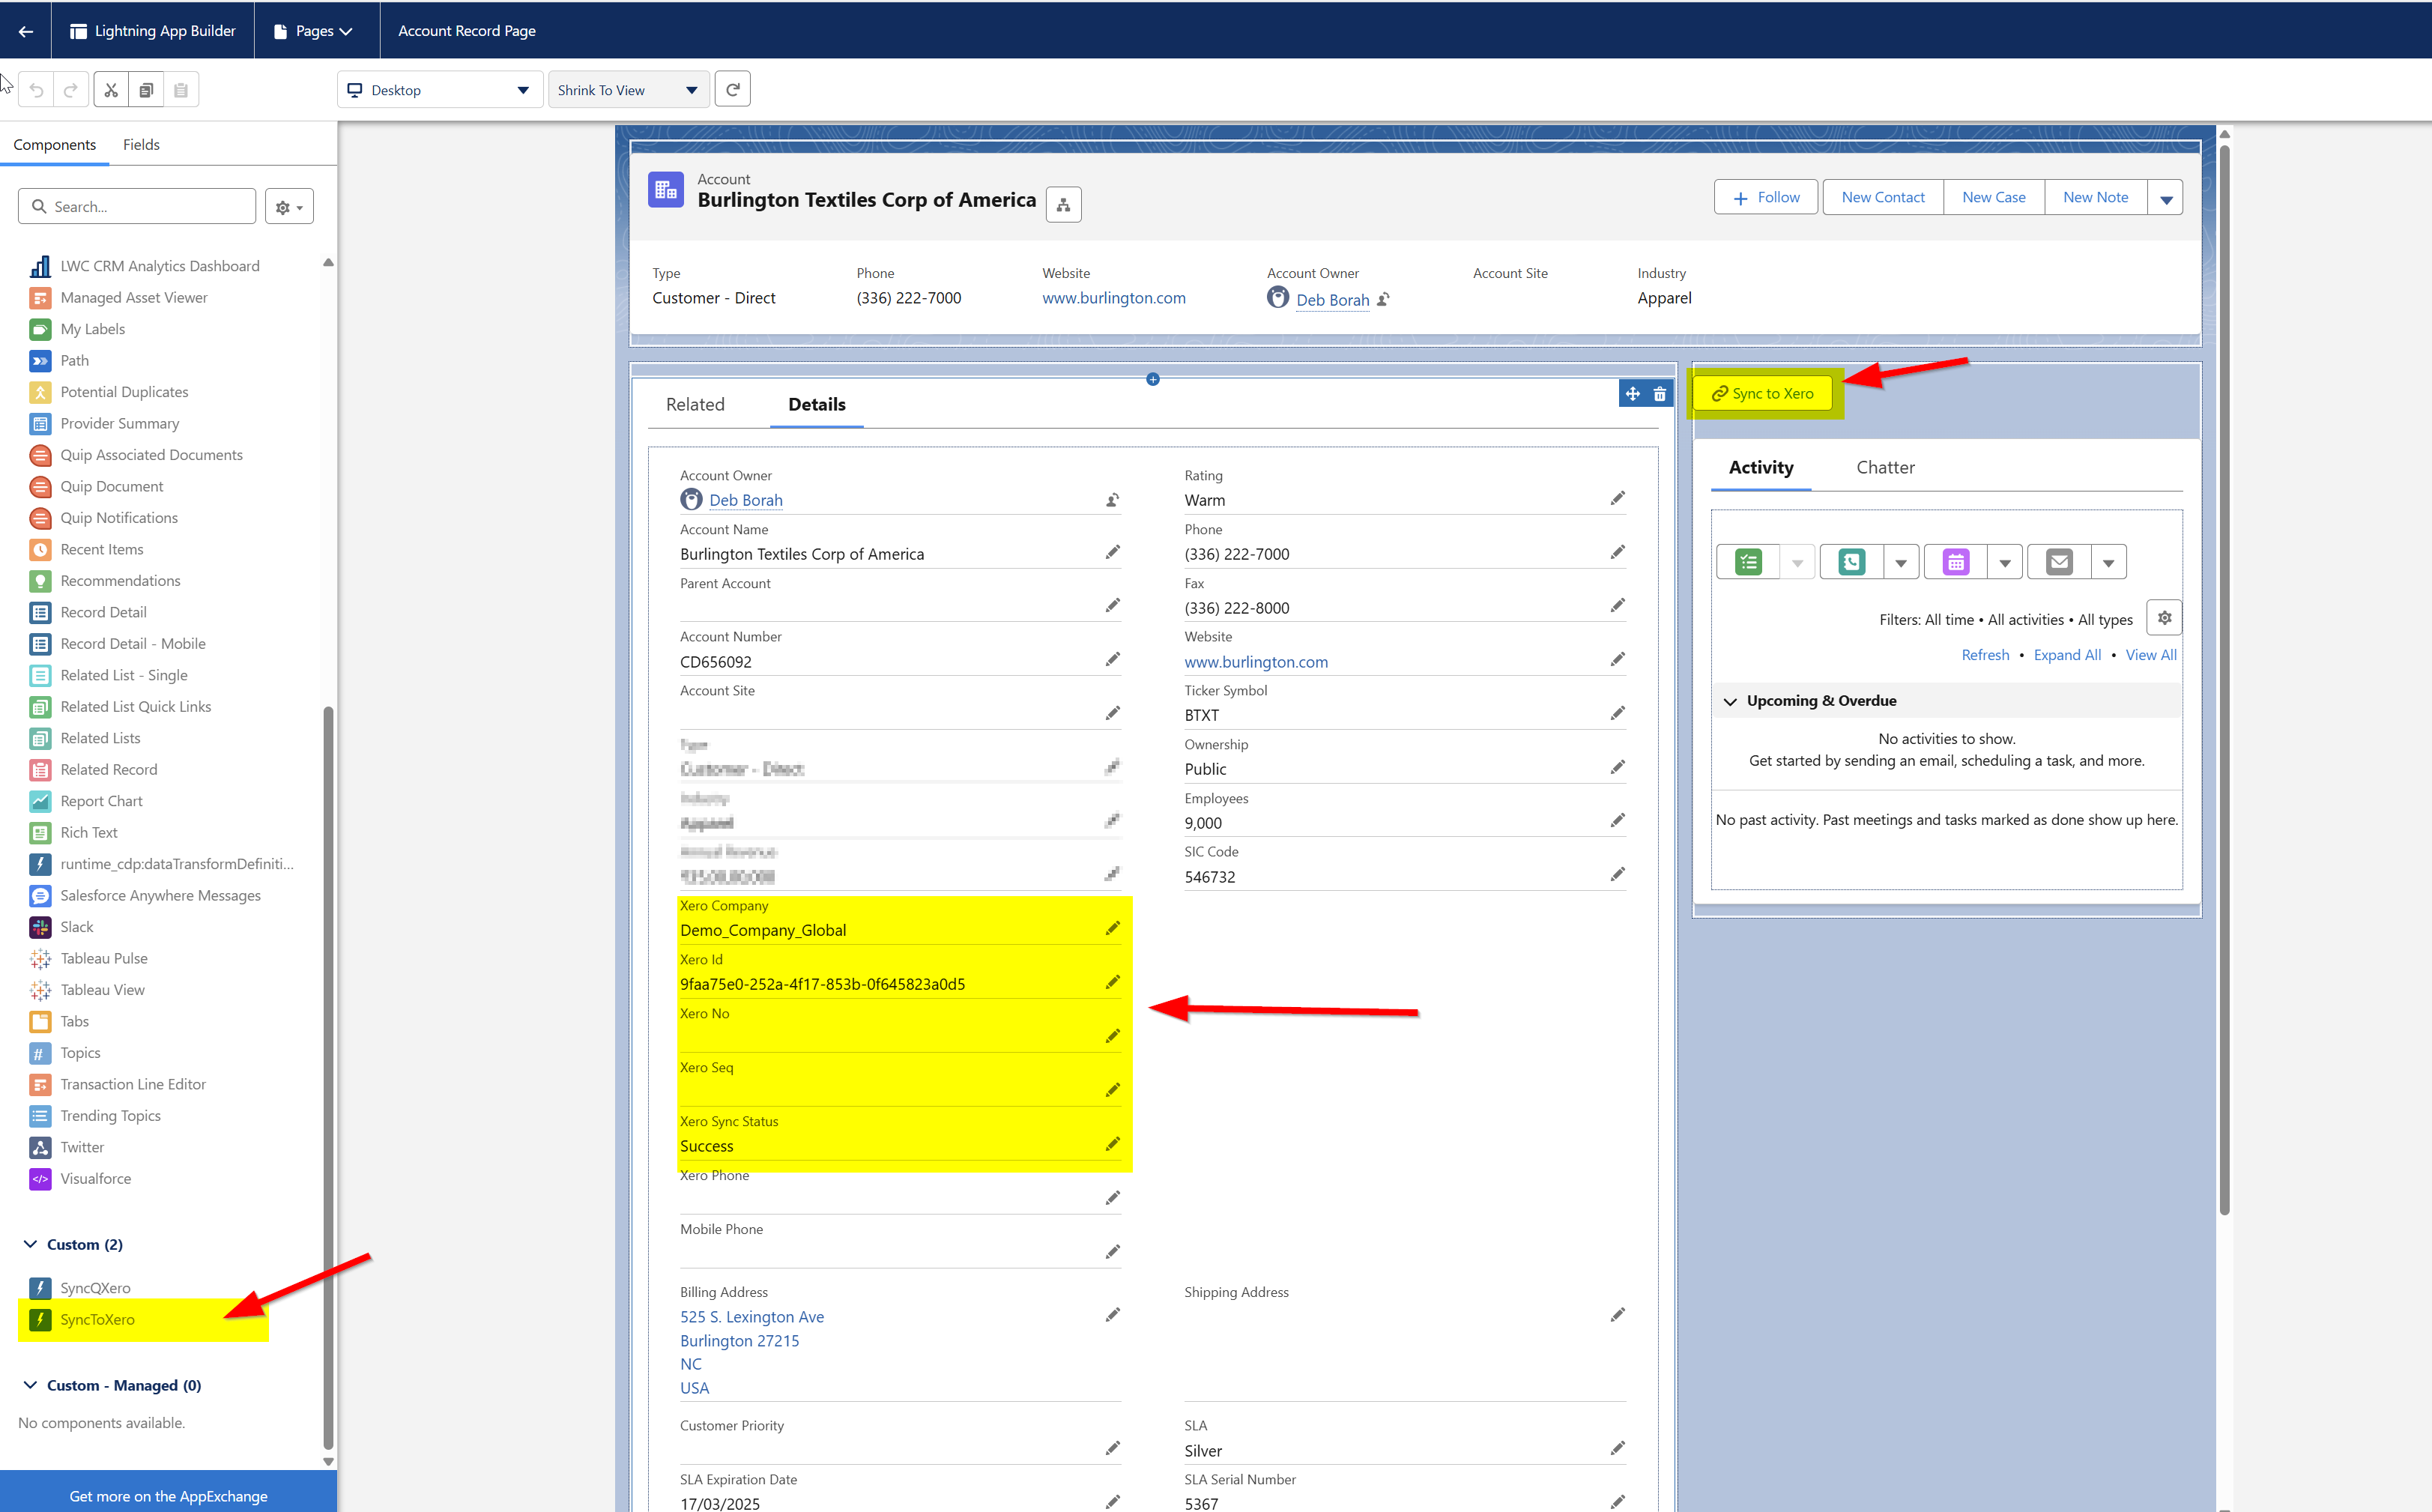
Task: Click the Copy toolbar icon
Action: point(146,90)
